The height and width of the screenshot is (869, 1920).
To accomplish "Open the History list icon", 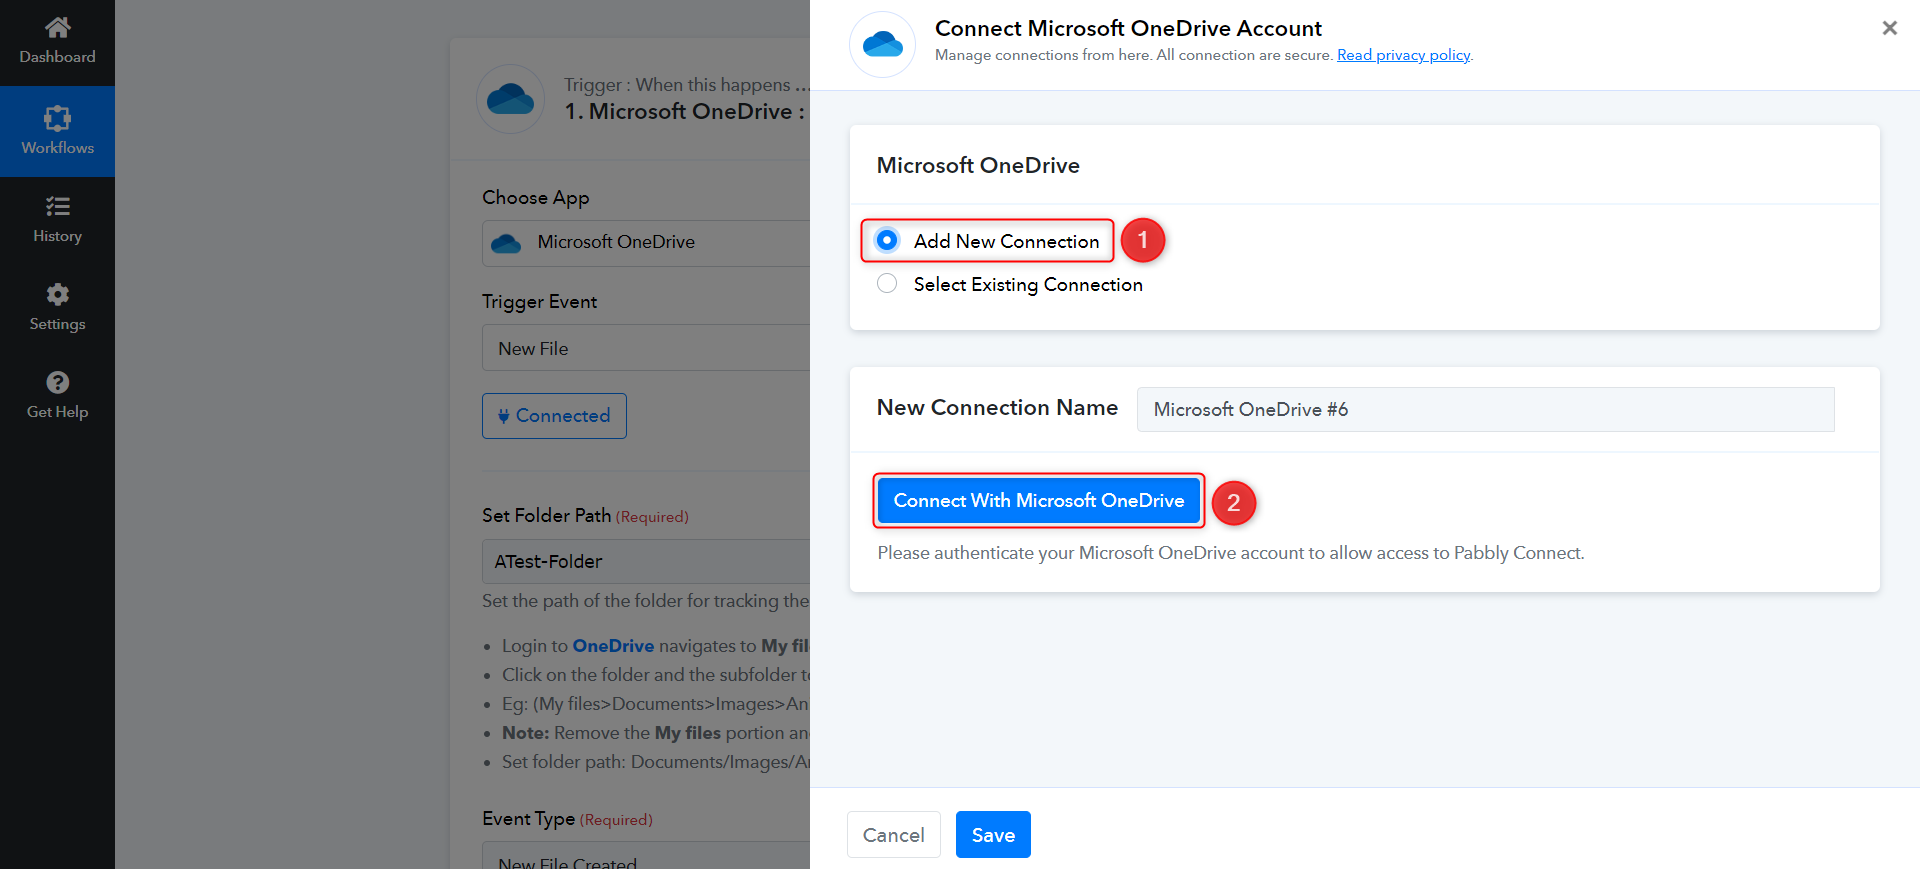I will click(x=57, y=207).
